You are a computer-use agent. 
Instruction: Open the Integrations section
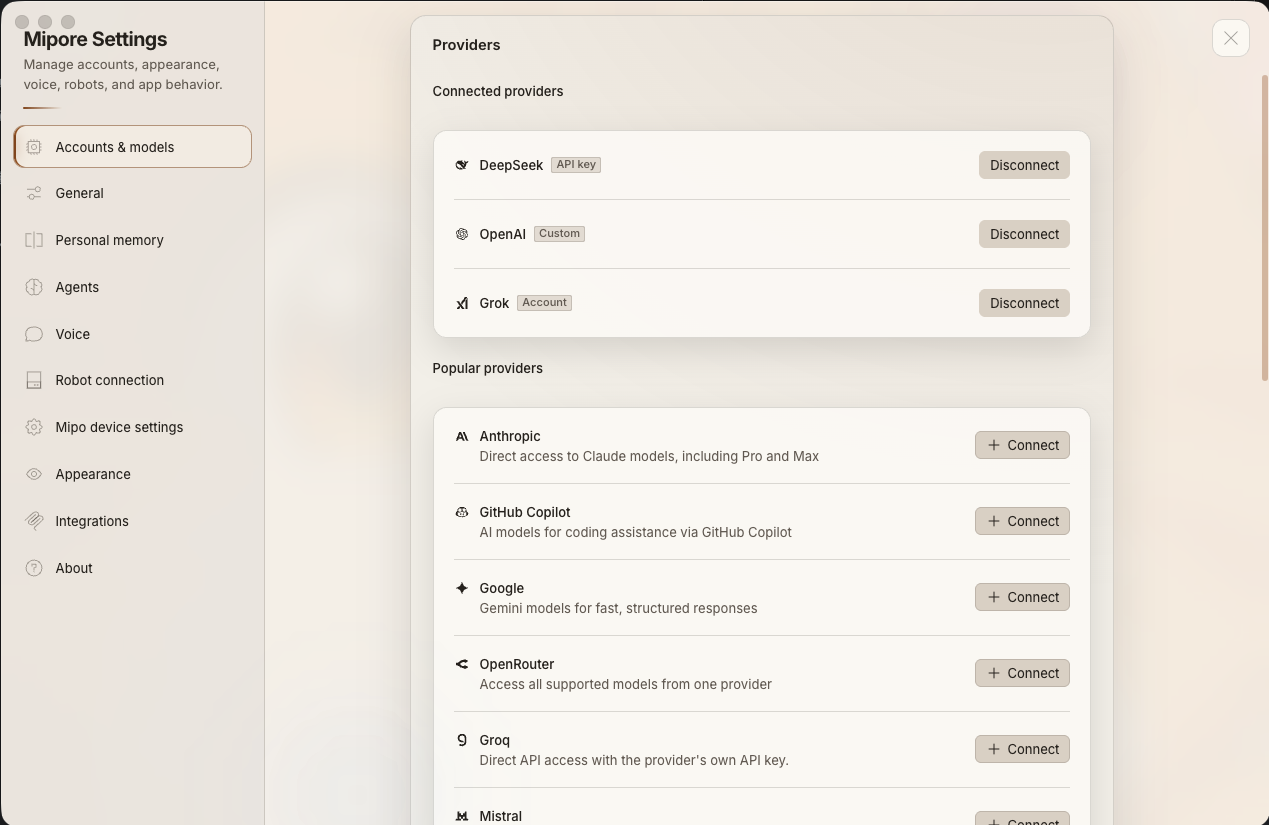[132, 521]
